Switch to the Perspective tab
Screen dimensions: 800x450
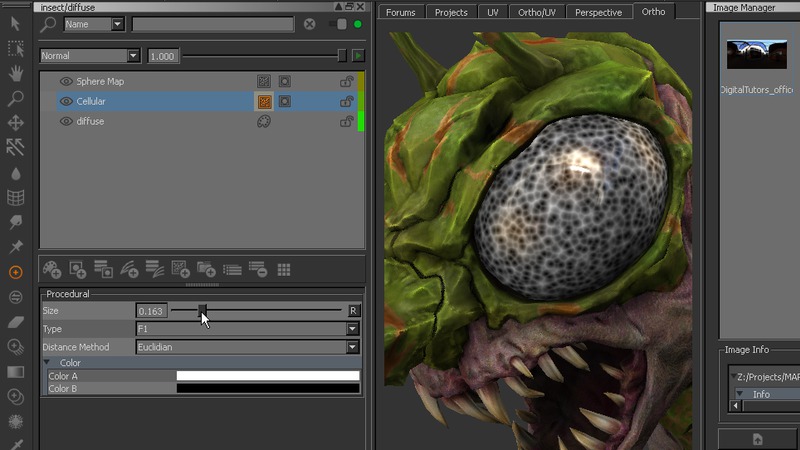pyautogui.click(x=598, y=12)
